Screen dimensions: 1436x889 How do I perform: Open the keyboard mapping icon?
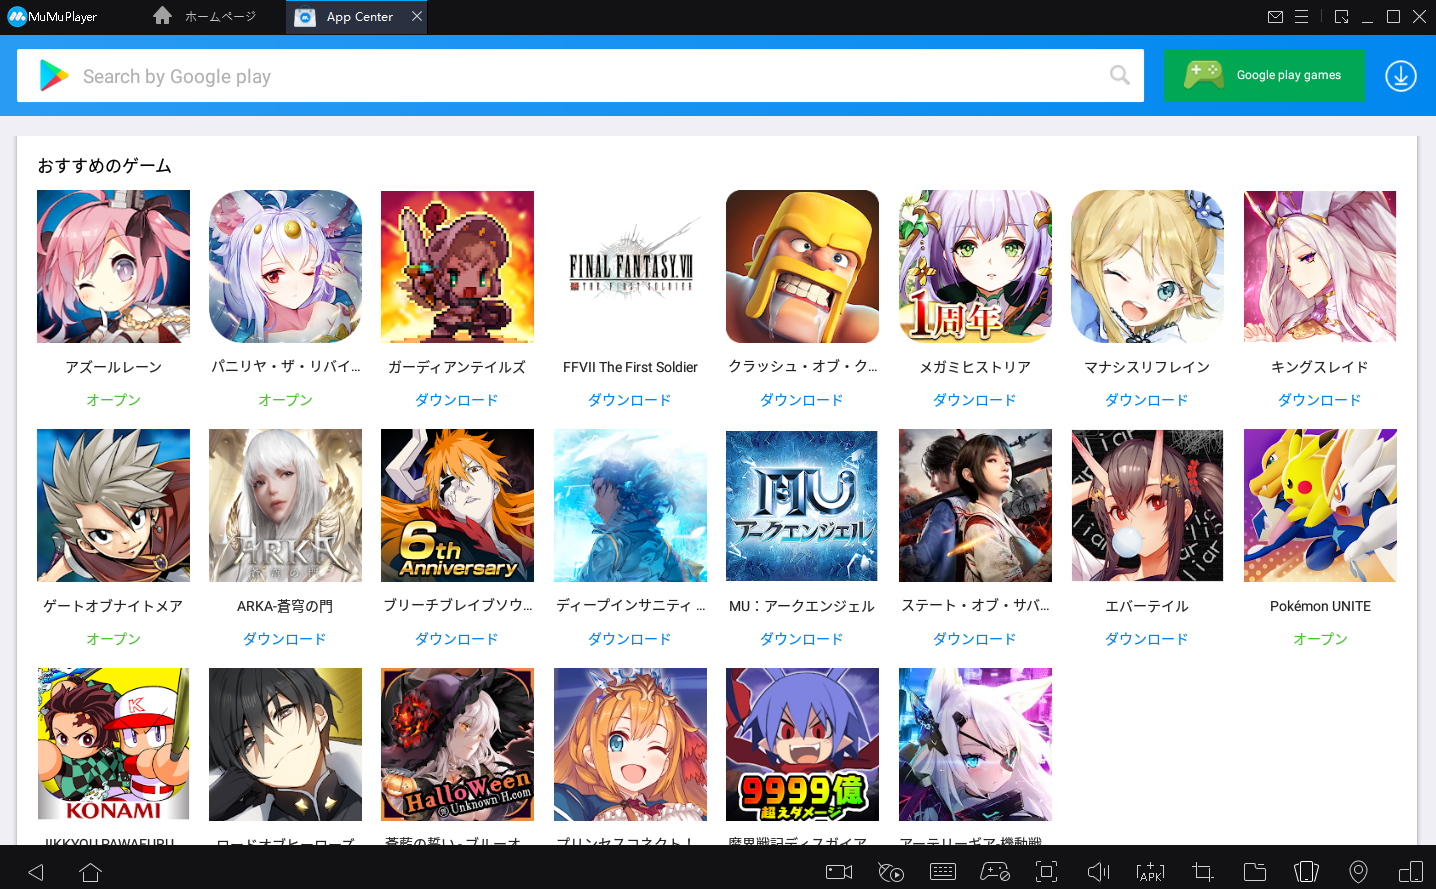[943, 872]
